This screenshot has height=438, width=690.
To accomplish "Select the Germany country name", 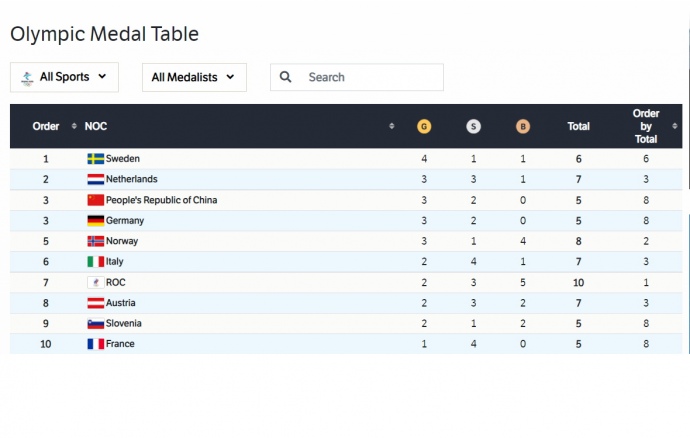I will [125, 221].
